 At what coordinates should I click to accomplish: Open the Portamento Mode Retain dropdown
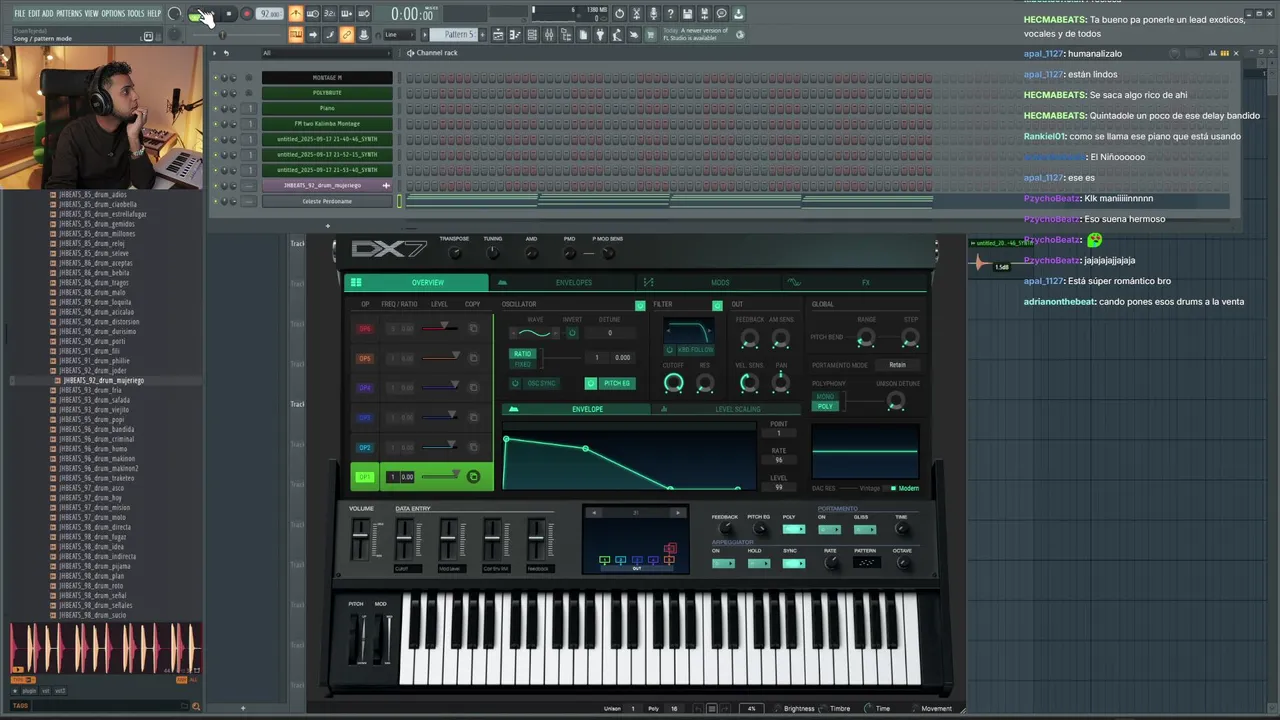[898, 365]
